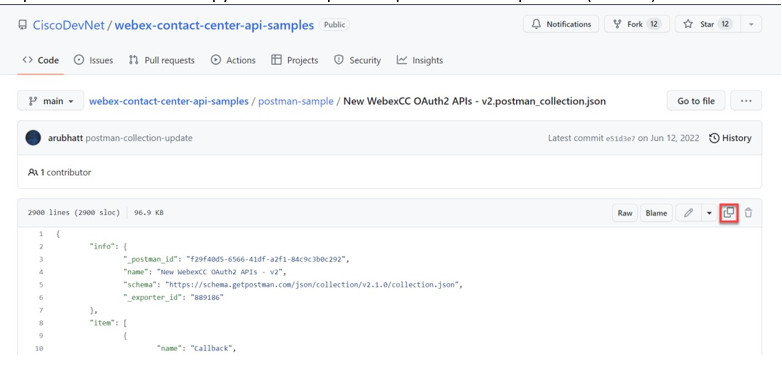Switch to the Actions tab
782x388 pixels.
pos(233,60)
